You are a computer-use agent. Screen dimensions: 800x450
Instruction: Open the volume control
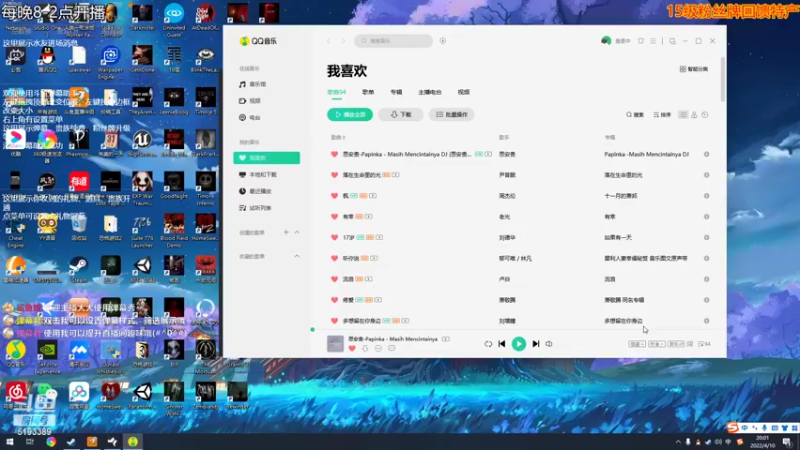pyautogui.click(x=549, y=344)
